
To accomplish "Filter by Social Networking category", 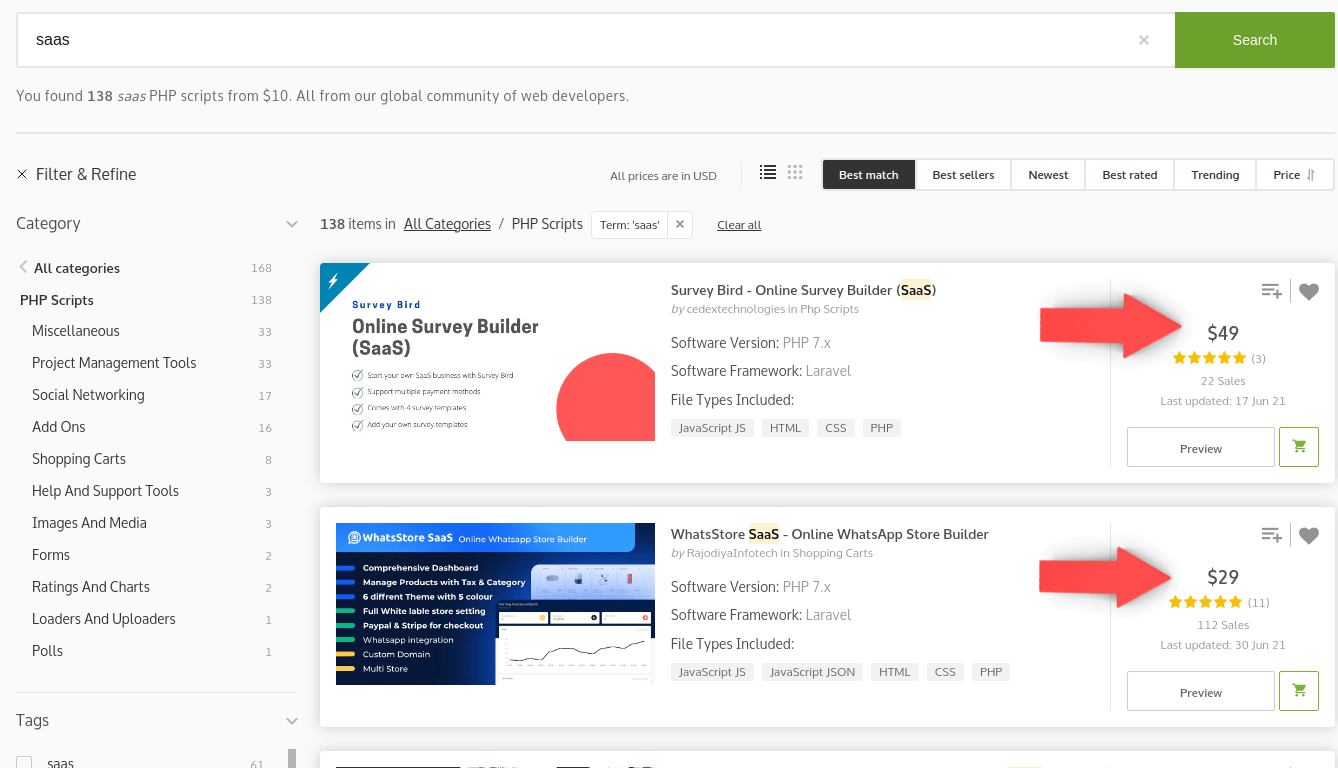I will pos(88,395).
